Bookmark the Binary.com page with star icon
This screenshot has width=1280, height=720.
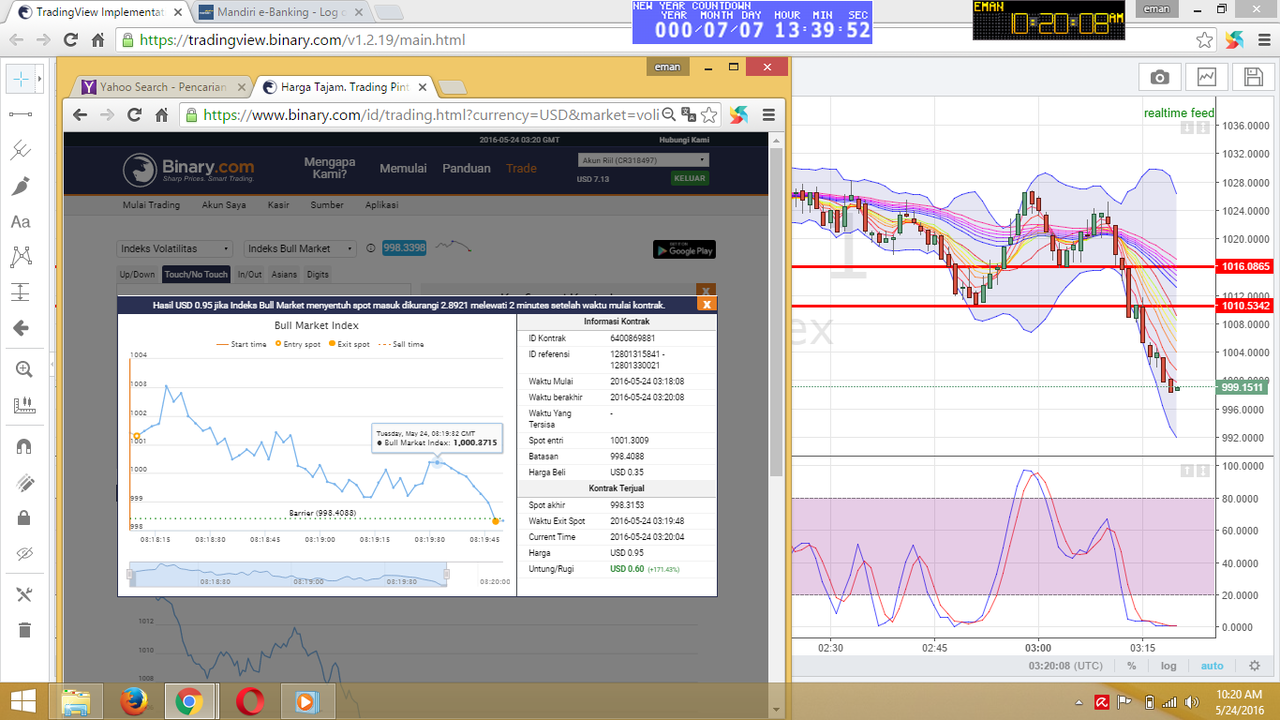tap(709, 115)
